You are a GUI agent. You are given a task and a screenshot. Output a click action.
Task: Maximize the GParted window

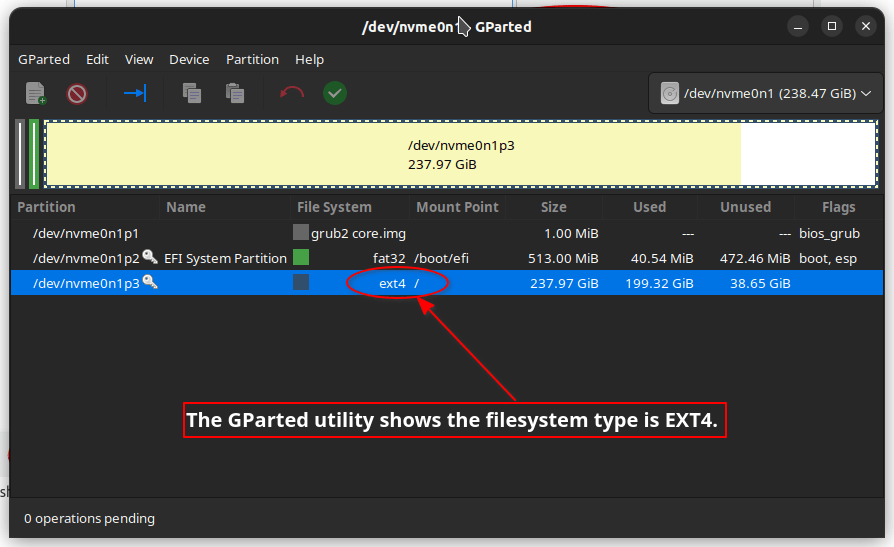coord(832,26)
